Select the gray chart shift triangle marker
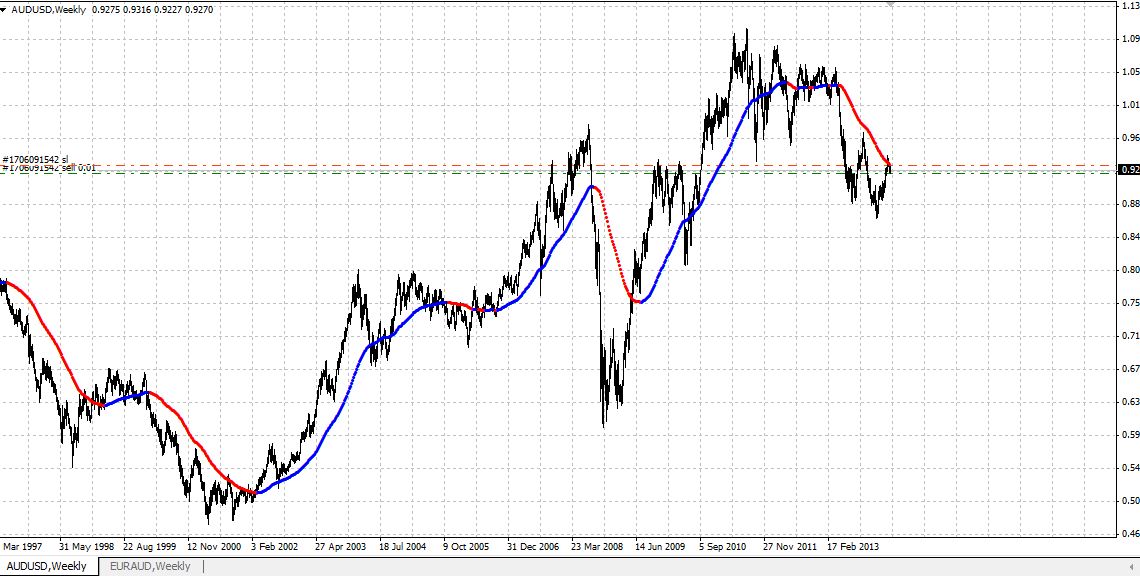 891,4
